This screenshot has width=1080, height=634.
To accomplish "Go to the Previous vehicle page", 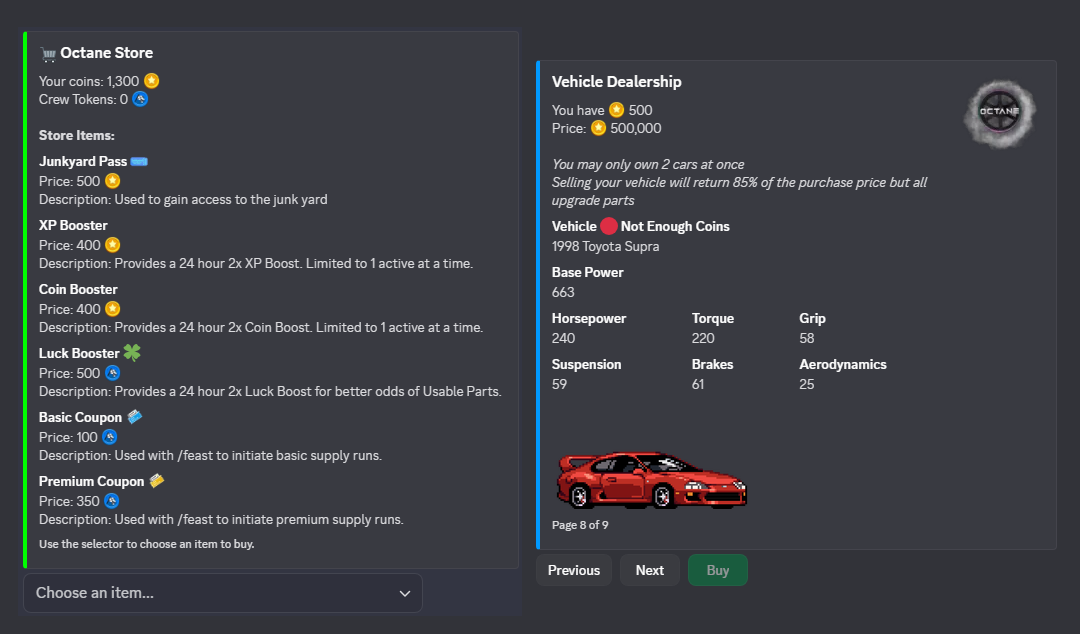I will tap(574, 570).
